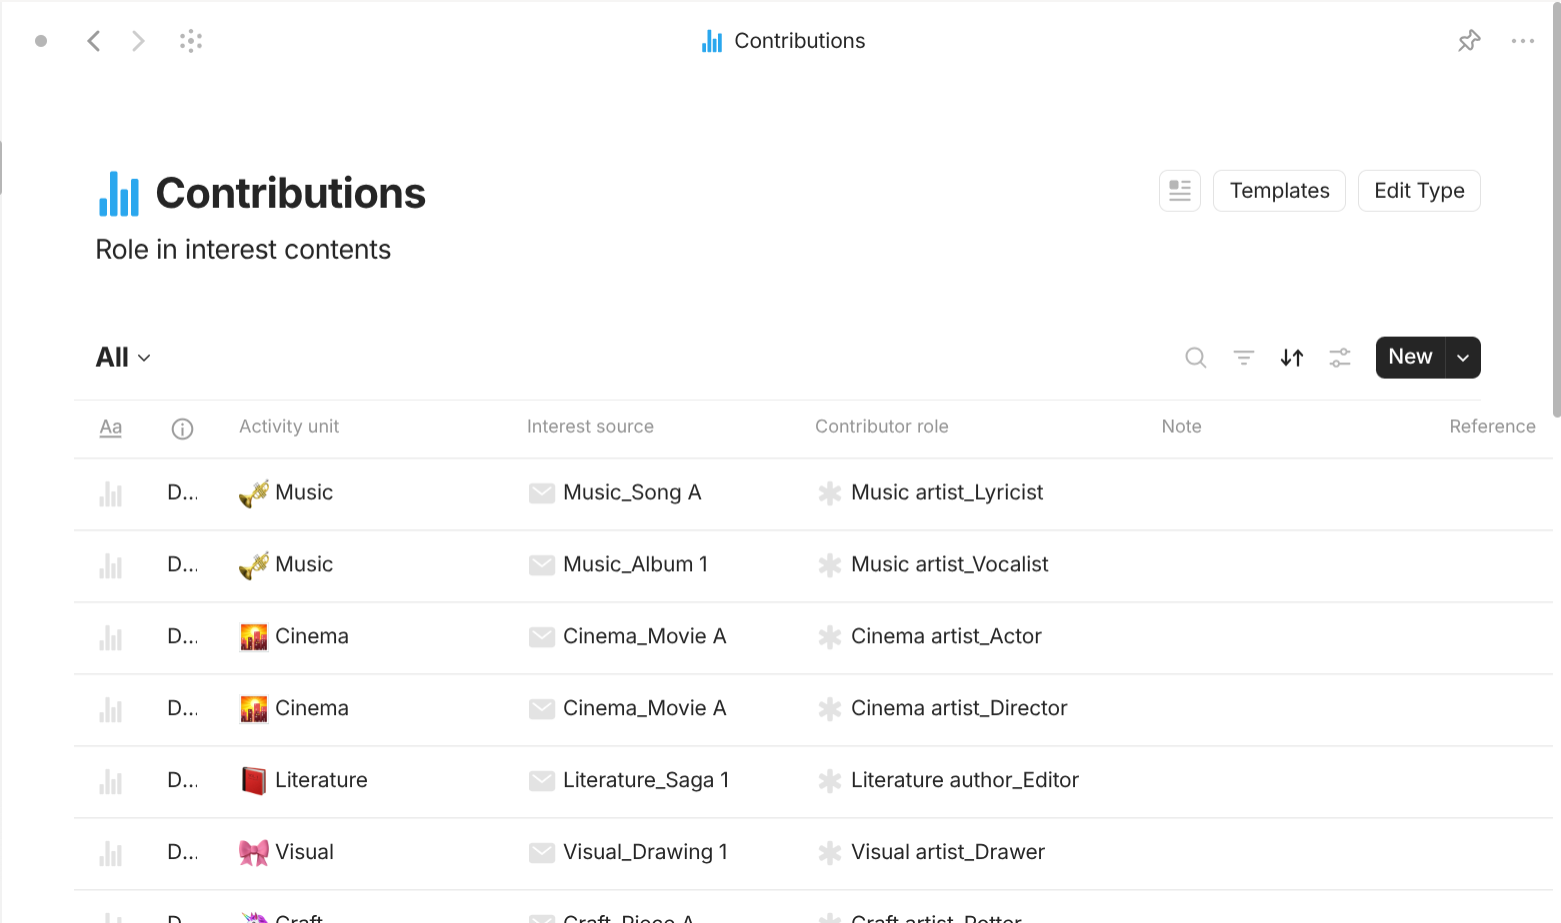Open the more options ellipsis menu
1561x923 pixels.
[x=1523, y=40]
